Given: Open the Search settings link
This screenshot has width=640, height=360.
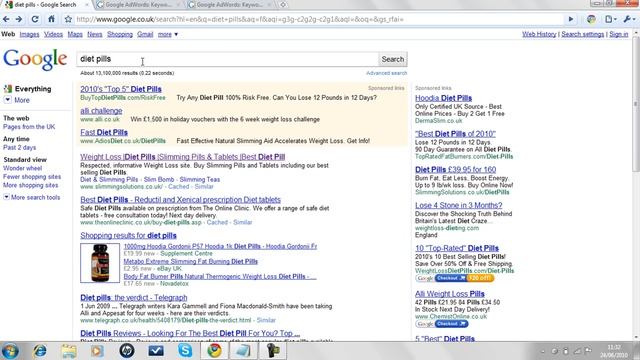Looking at the screenshot, I should point(582,34).
